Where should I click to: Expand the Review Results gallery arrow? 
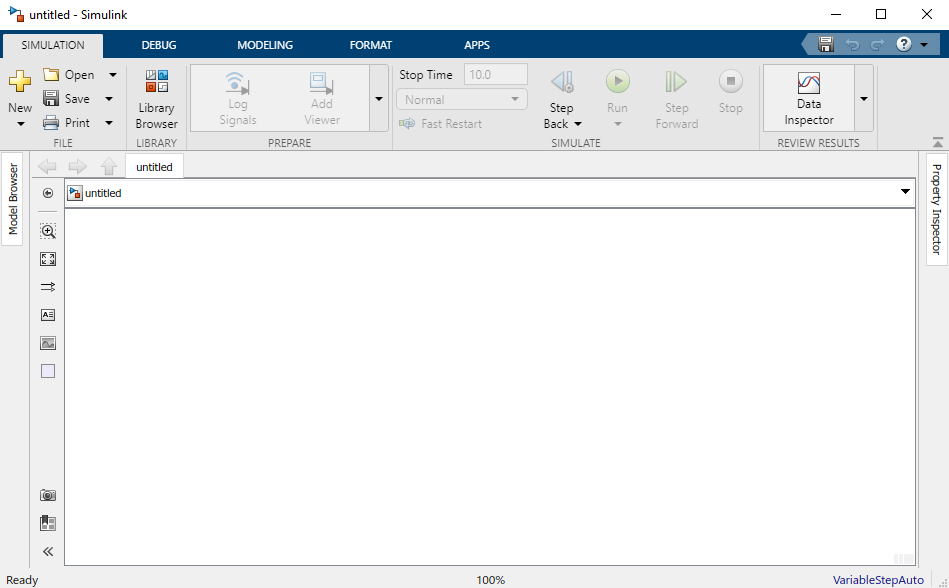(x=864, y=99)
